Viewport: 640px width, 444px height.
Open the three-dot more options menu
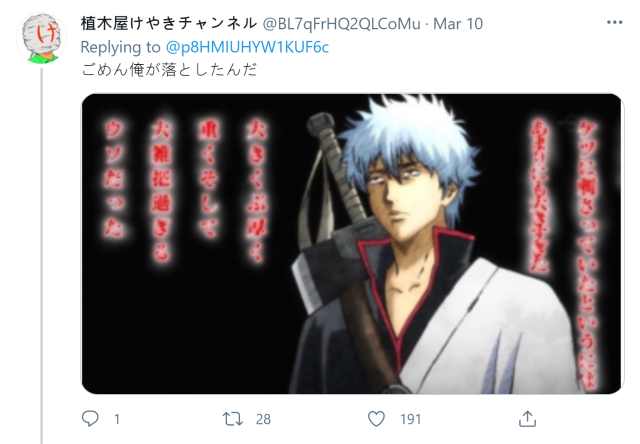[x=614, y=22]
